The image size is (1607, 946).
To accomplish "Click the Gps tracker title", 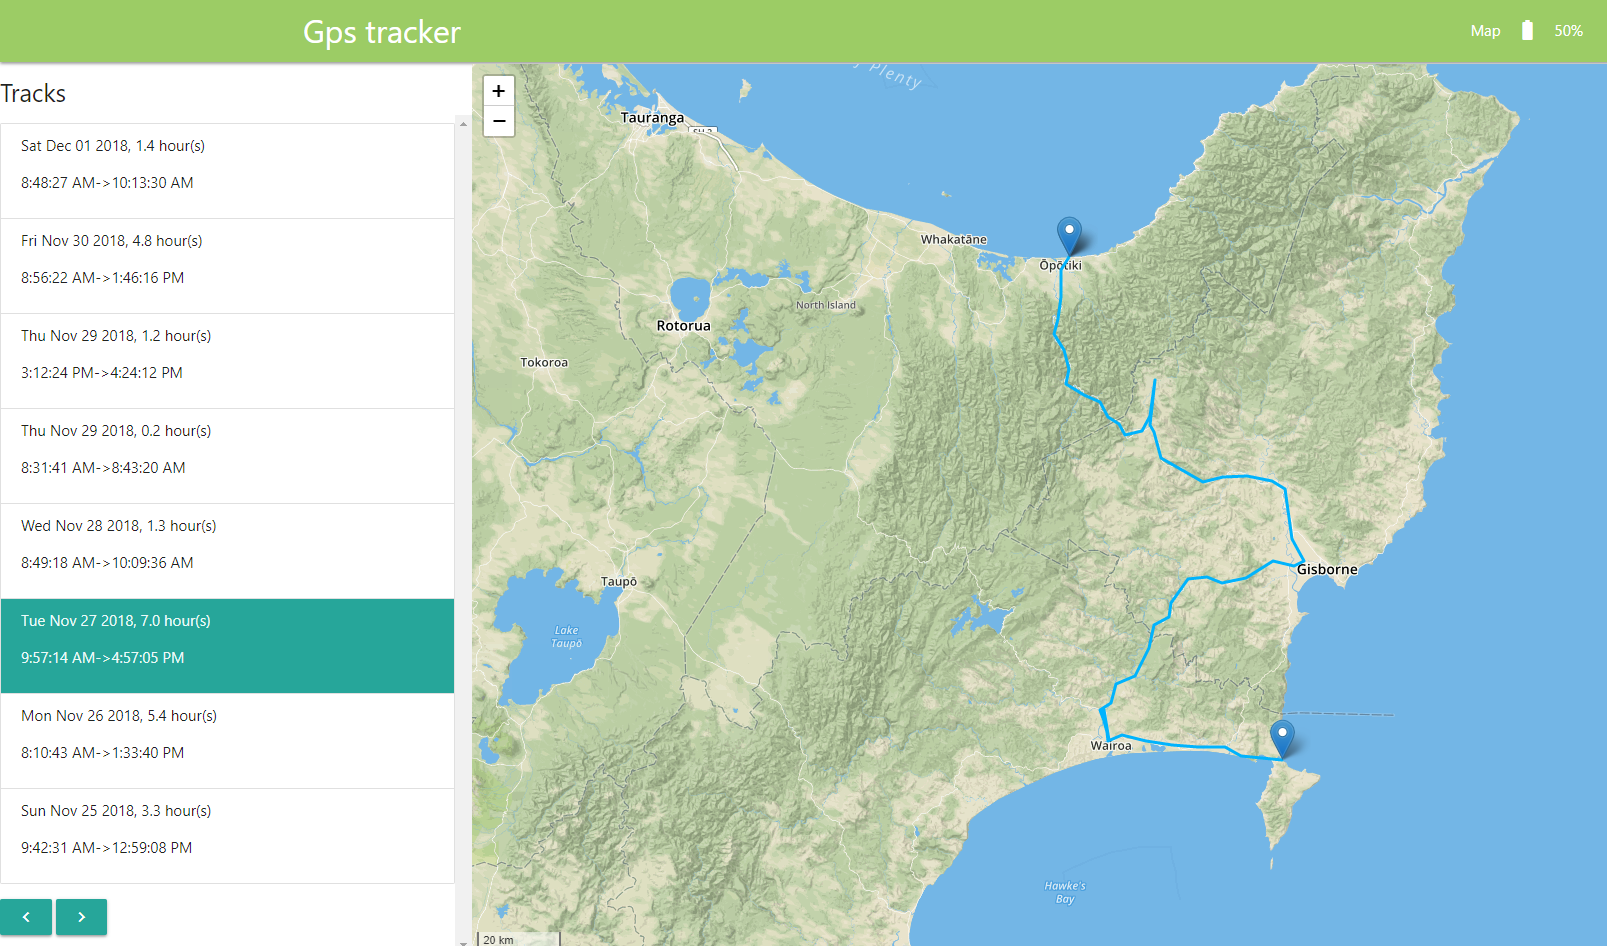I will [382, 32].
